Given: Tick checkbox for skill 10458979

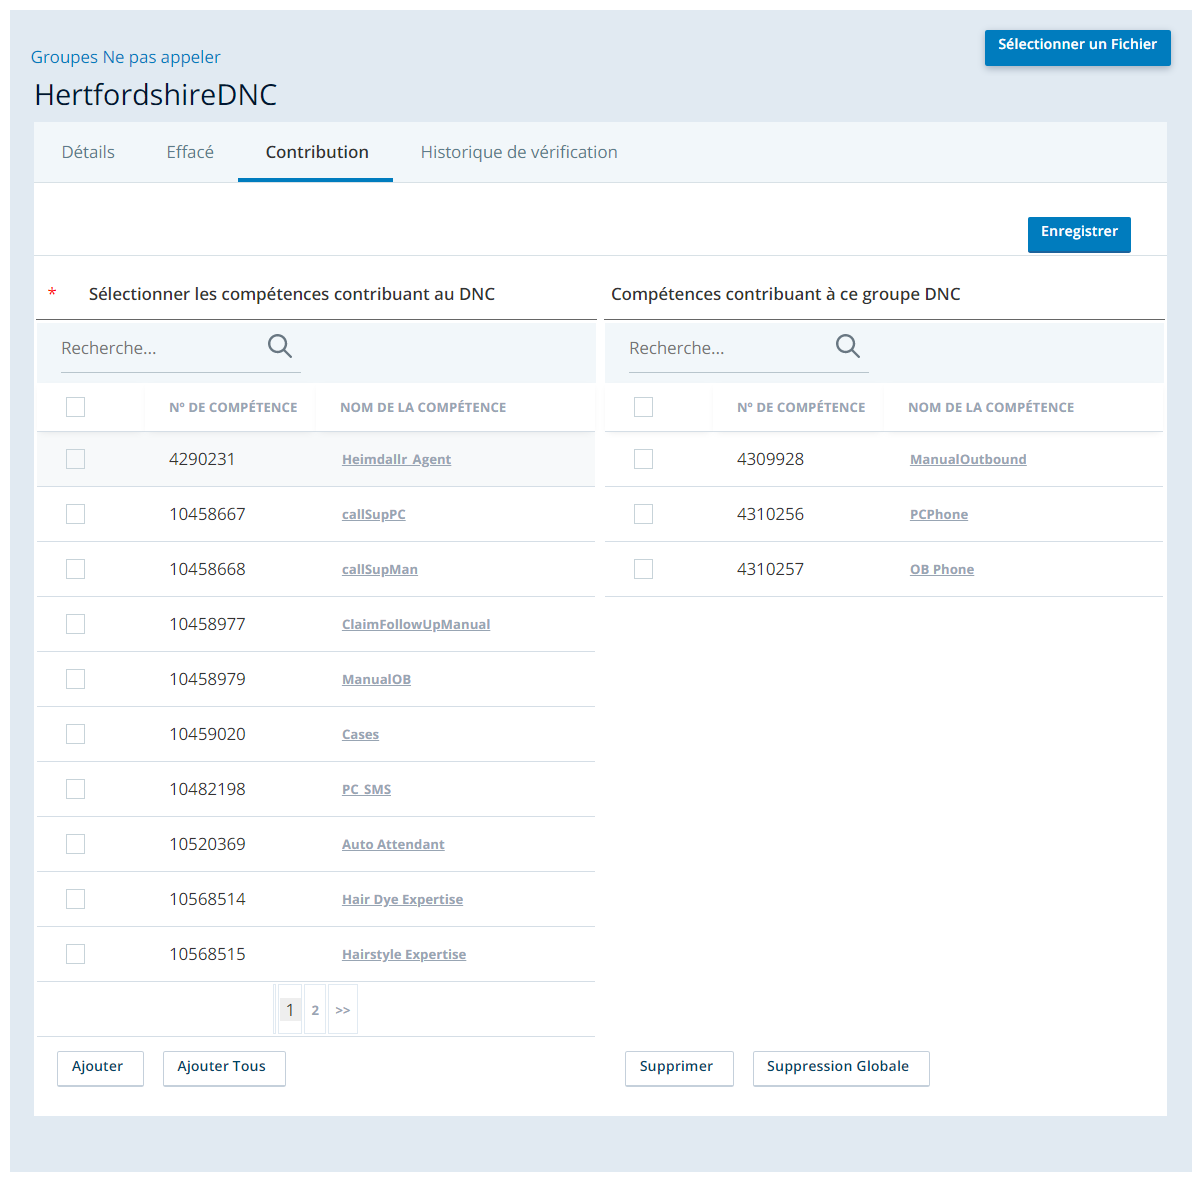Looking at the screenshot, I should tap(75, 679).
